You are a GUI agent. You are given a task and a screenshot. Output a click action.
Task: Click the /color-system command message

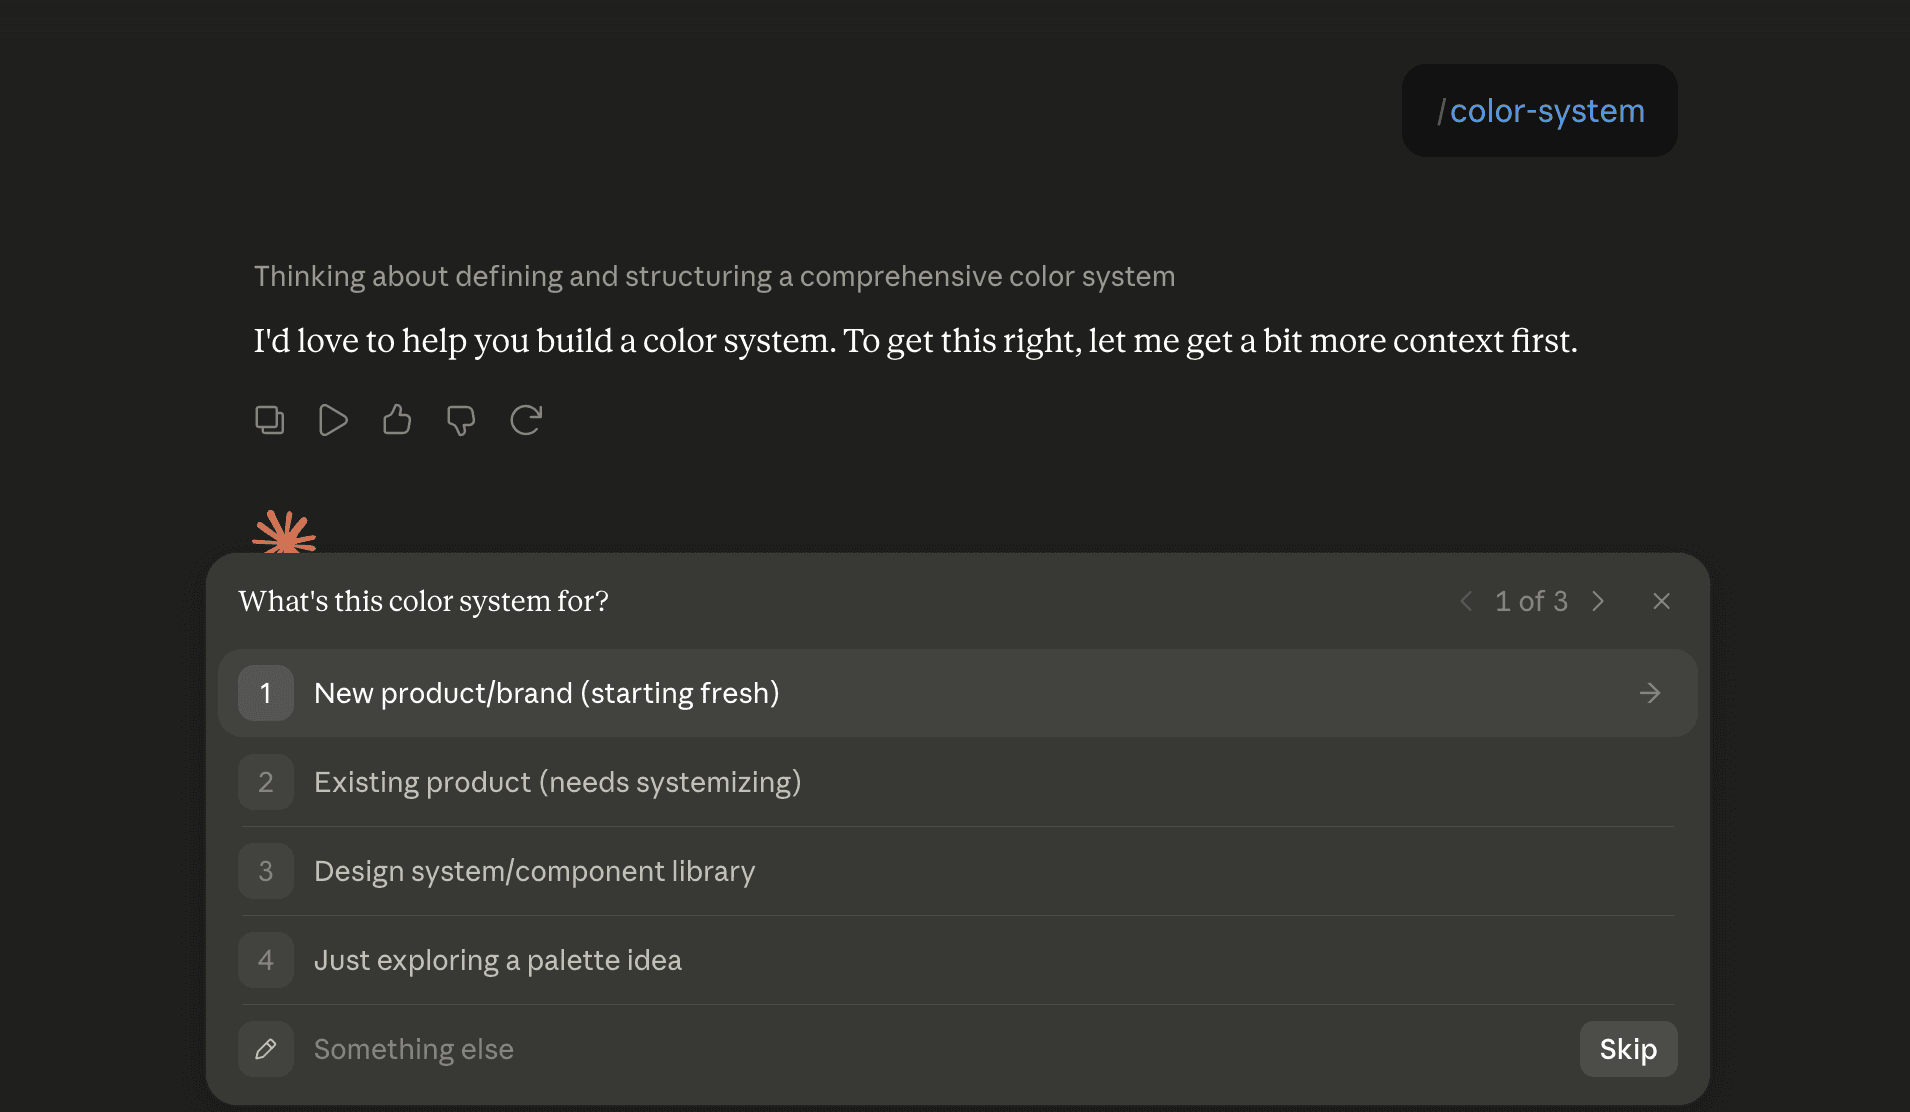[x=1540, y=111]
